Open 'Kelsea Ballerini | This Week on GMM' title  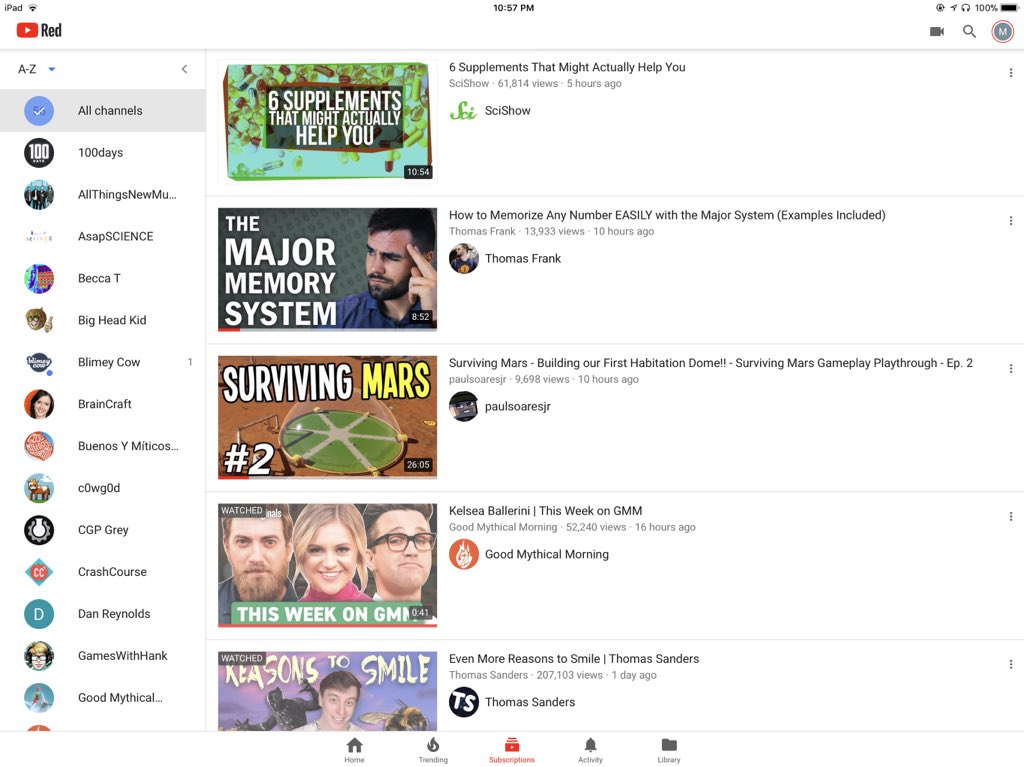pyautogui.click(x=545, y=511)
